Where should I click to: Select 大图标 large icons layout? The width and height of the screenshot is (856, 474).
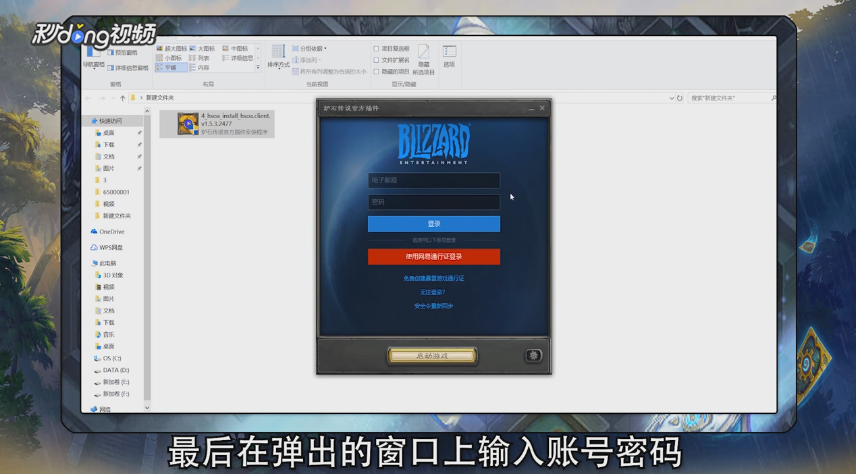coord(202,49)
